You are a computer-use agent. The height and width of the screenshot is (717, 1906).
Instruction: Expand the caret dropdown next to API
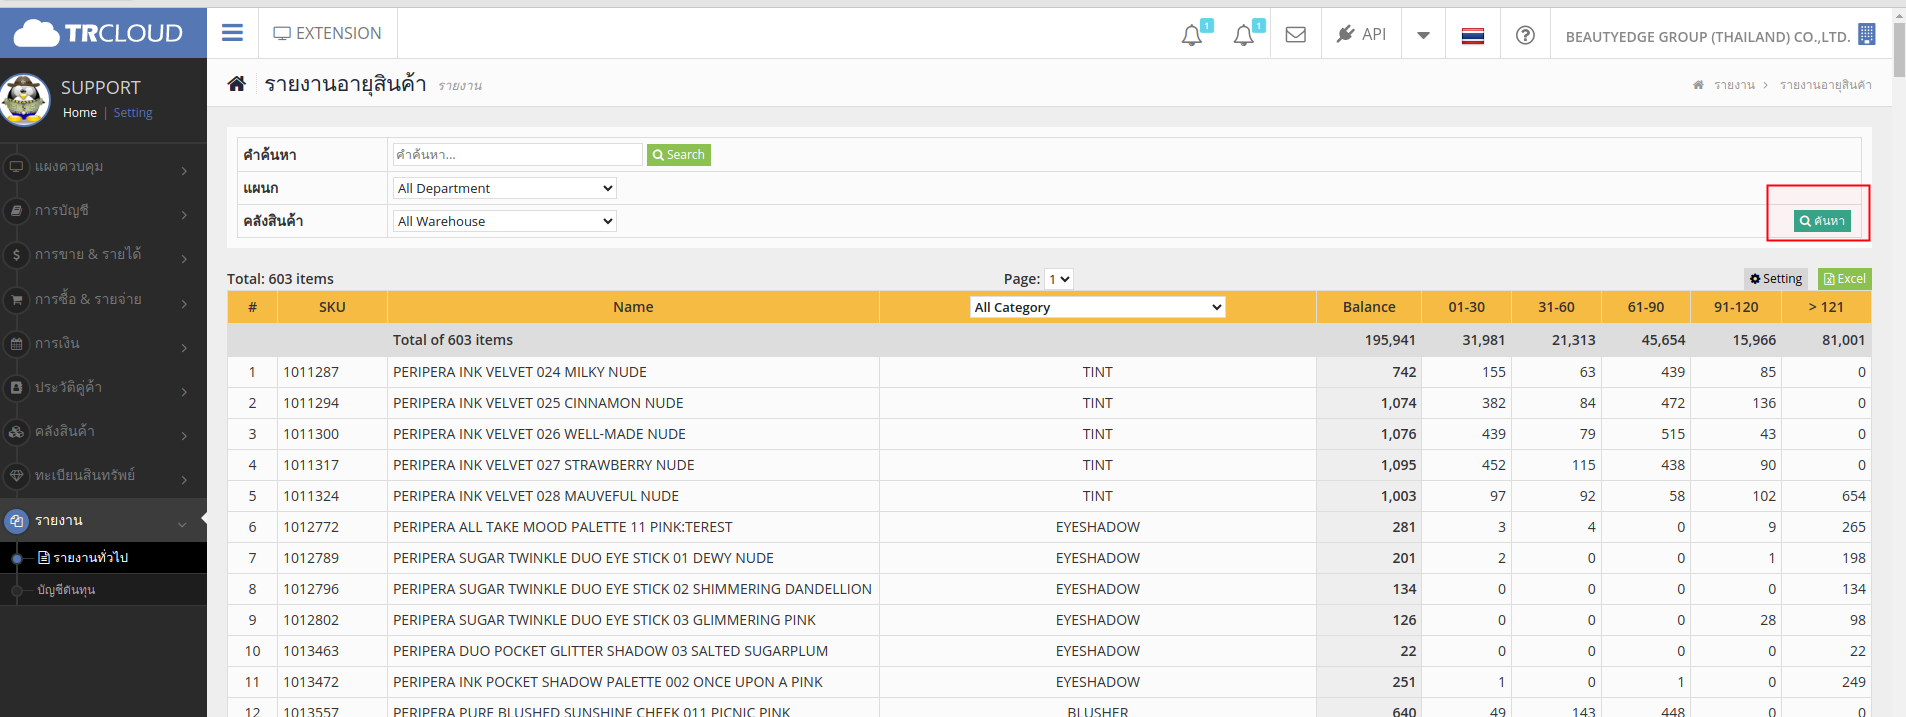(1423, 35)
